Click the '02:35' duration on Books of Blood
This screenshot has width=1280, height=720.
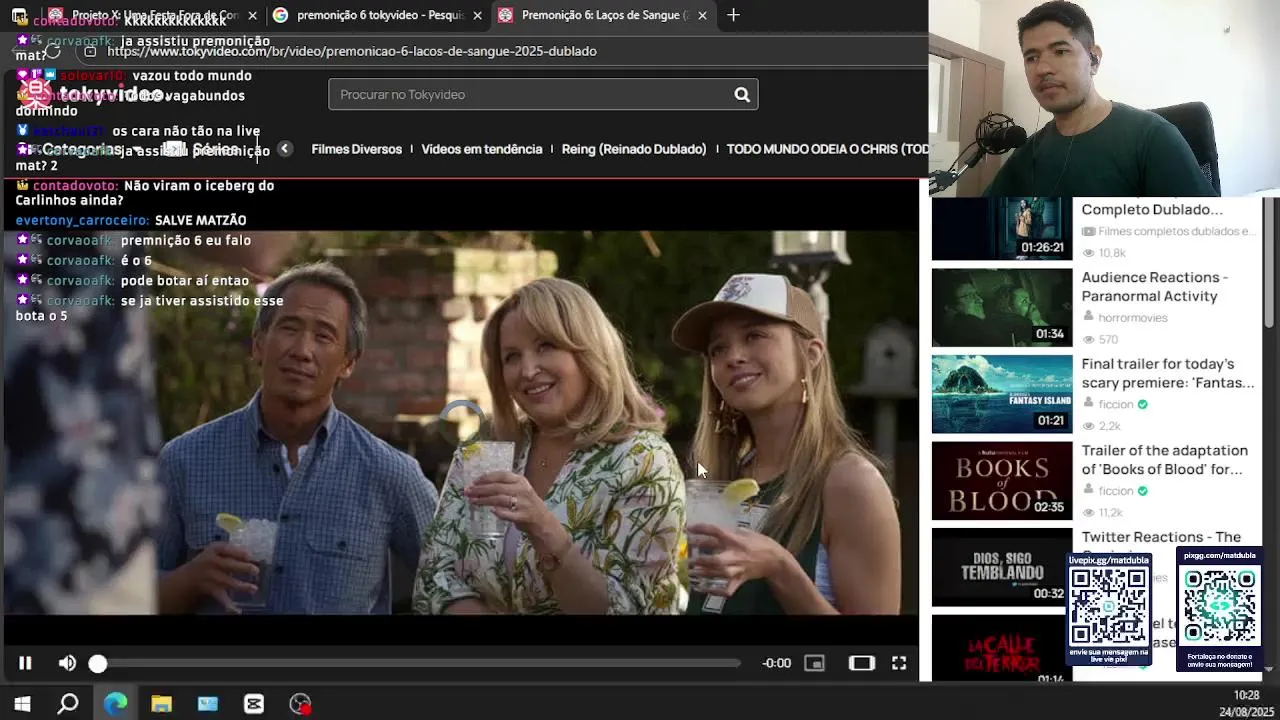[x=1049, y=507]
